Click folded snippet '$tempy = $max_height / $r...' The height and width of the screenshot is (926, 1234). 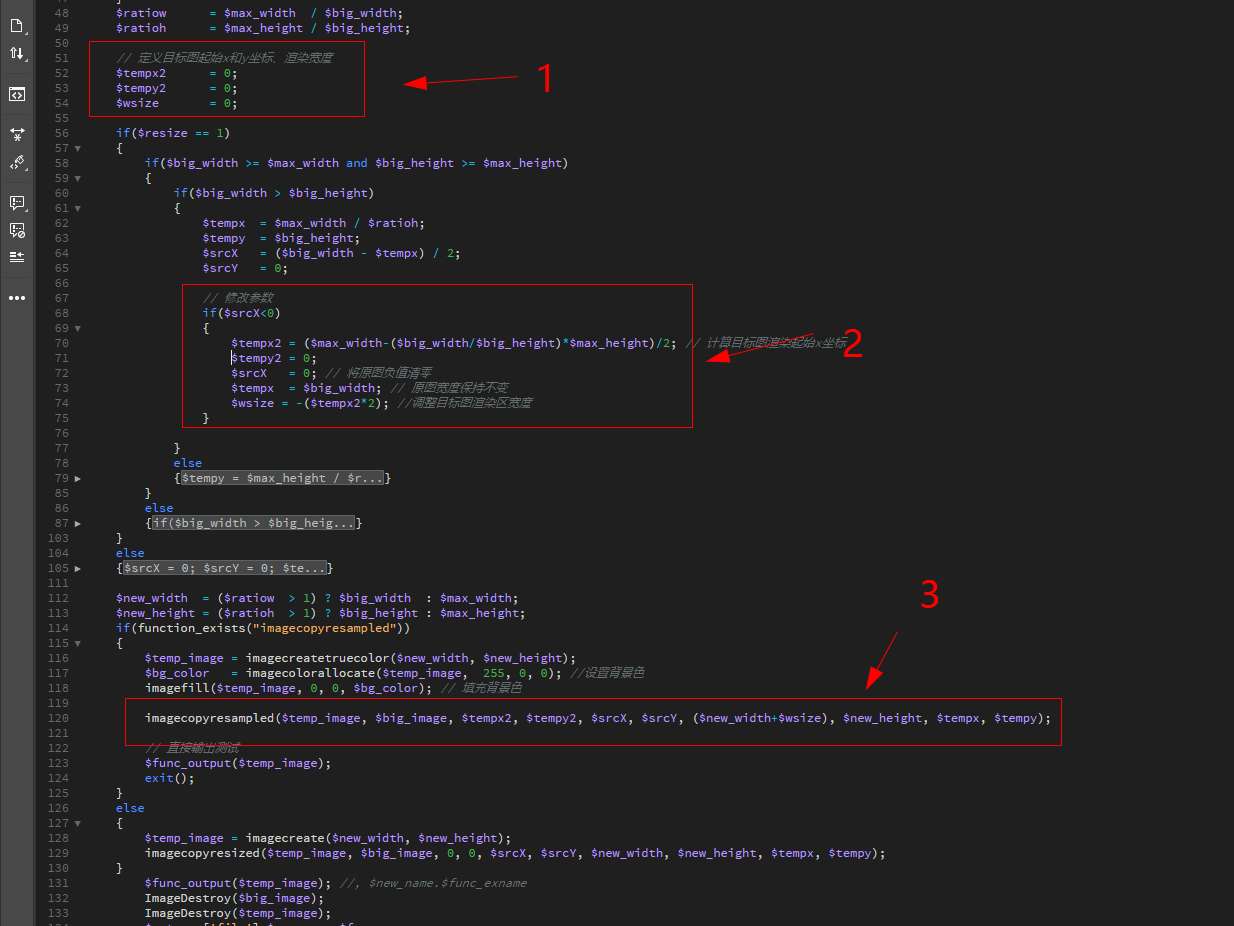pos(282,478)
